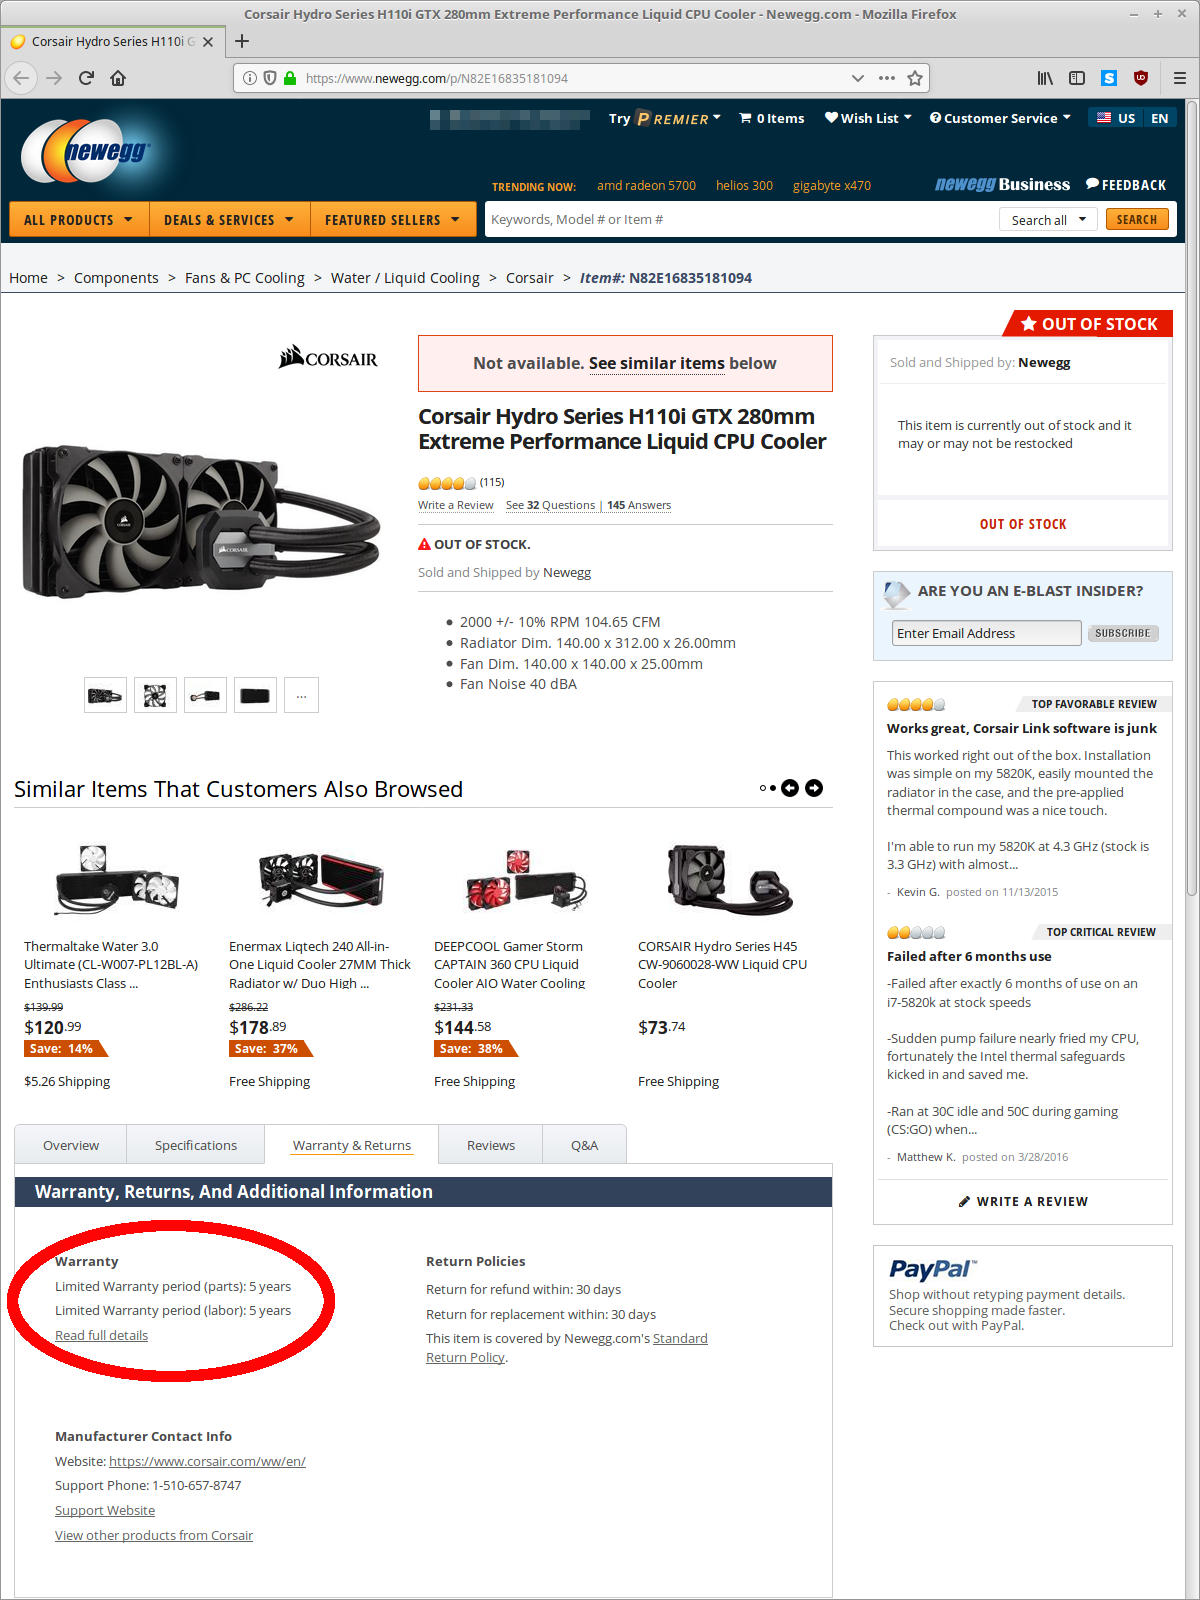This screenshot has height=1600, width=1200.
Task: Open the Search all category dropdown
Action: point(1048,220)
